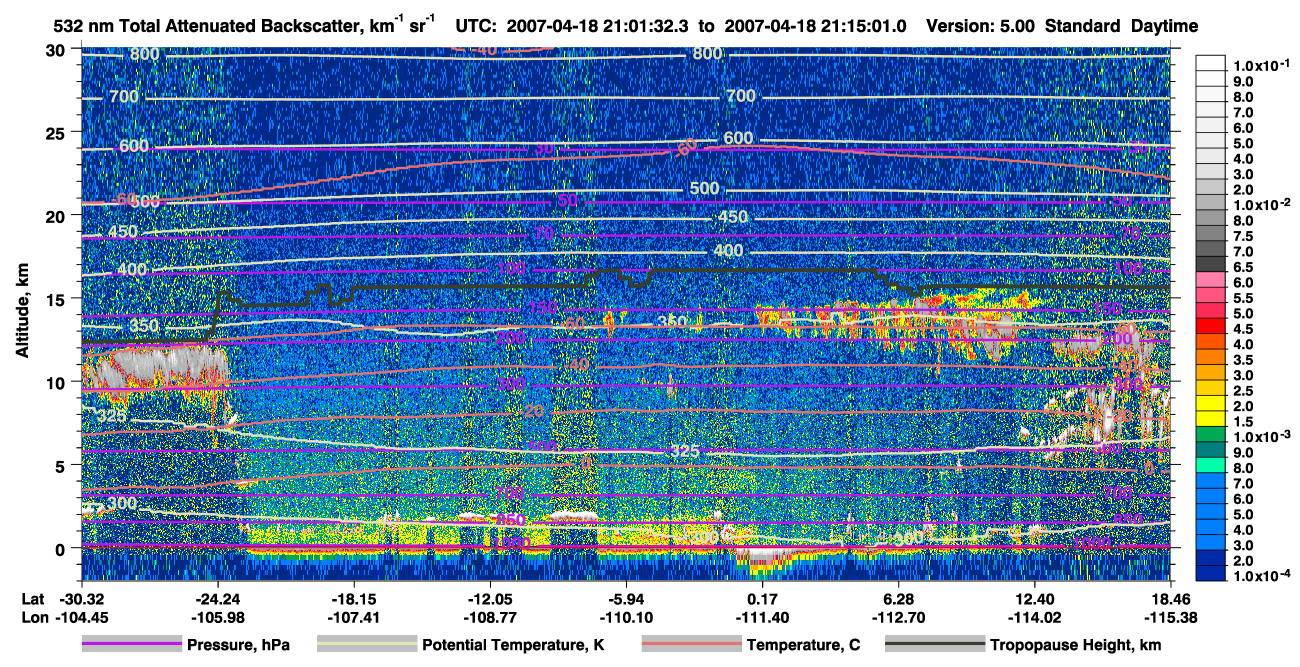Click the 'Potential Temperature, K' legend label
This screenshot has height=667, width=1300.
514,646
